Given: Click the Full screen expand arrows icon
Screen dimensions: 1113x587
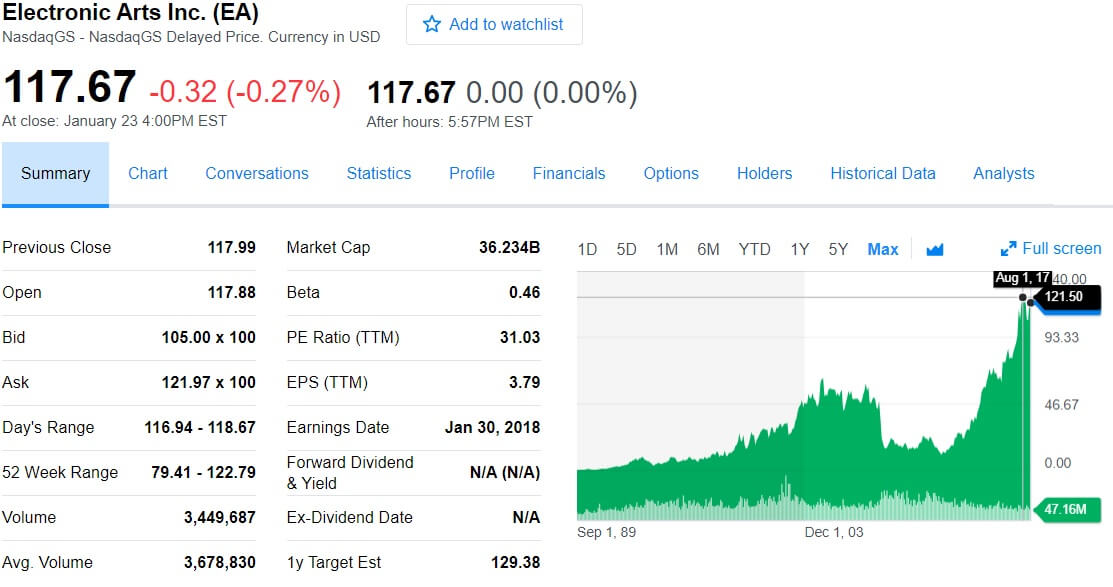Looking at the screenshot, I should 1008,249.
